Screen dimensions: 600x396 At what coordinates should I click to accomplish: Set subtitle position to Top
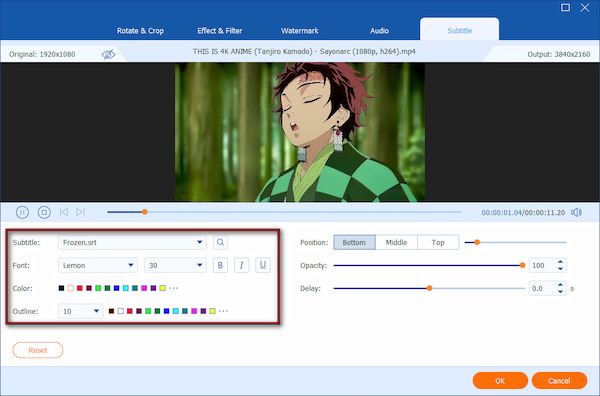tap(438, 242)
